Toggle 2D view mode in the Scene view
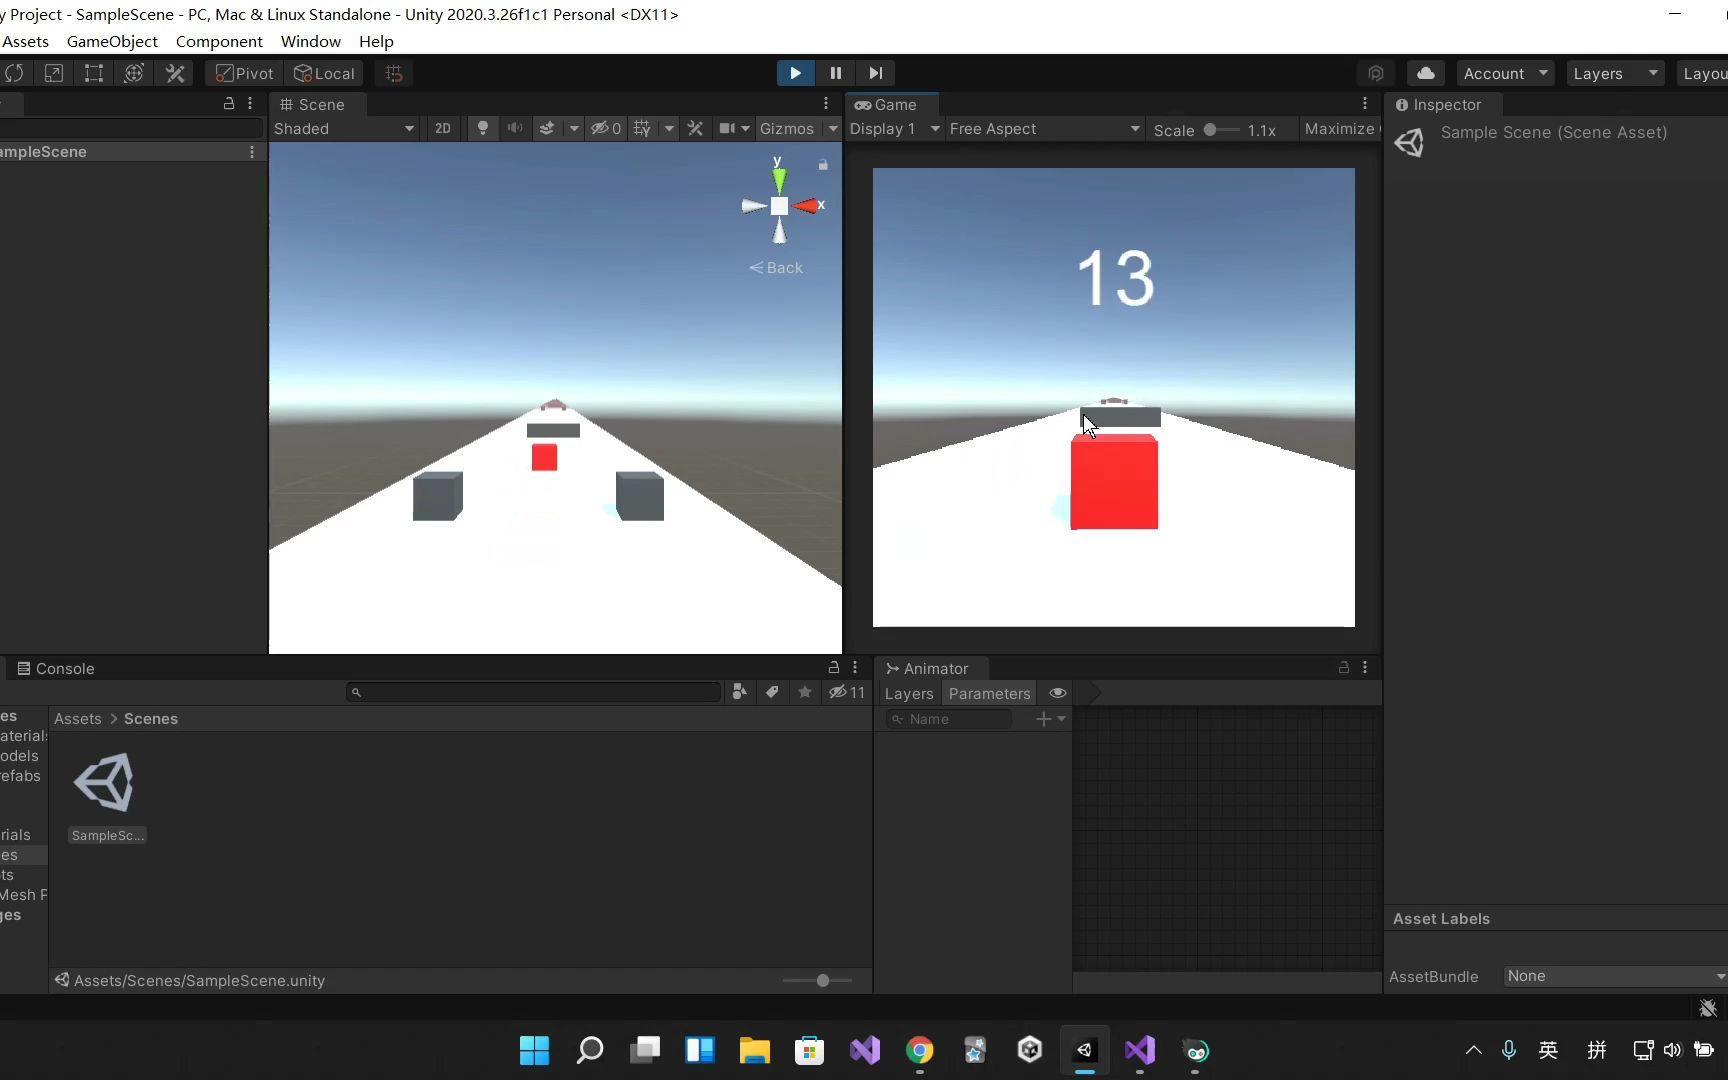The width and height of the screenshot is (1728, 1080). click(x=442, y=128)
